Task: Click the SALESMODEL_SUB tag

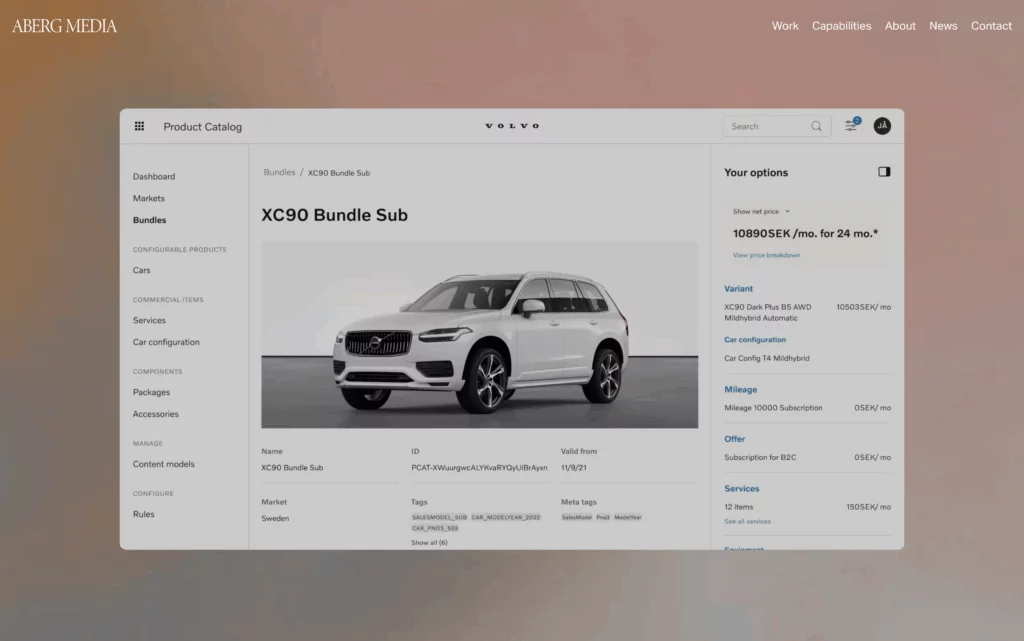Action: tap(439, 517)
